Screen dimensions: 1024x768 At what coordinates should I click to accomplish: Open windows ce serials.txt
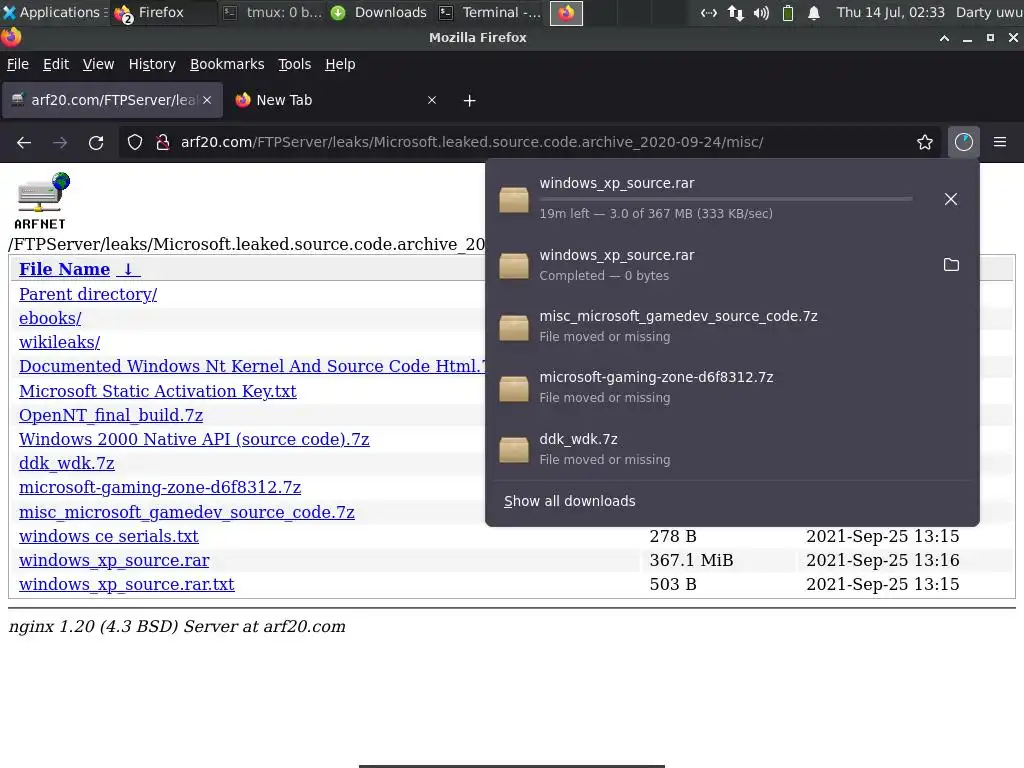pos(108,536)
